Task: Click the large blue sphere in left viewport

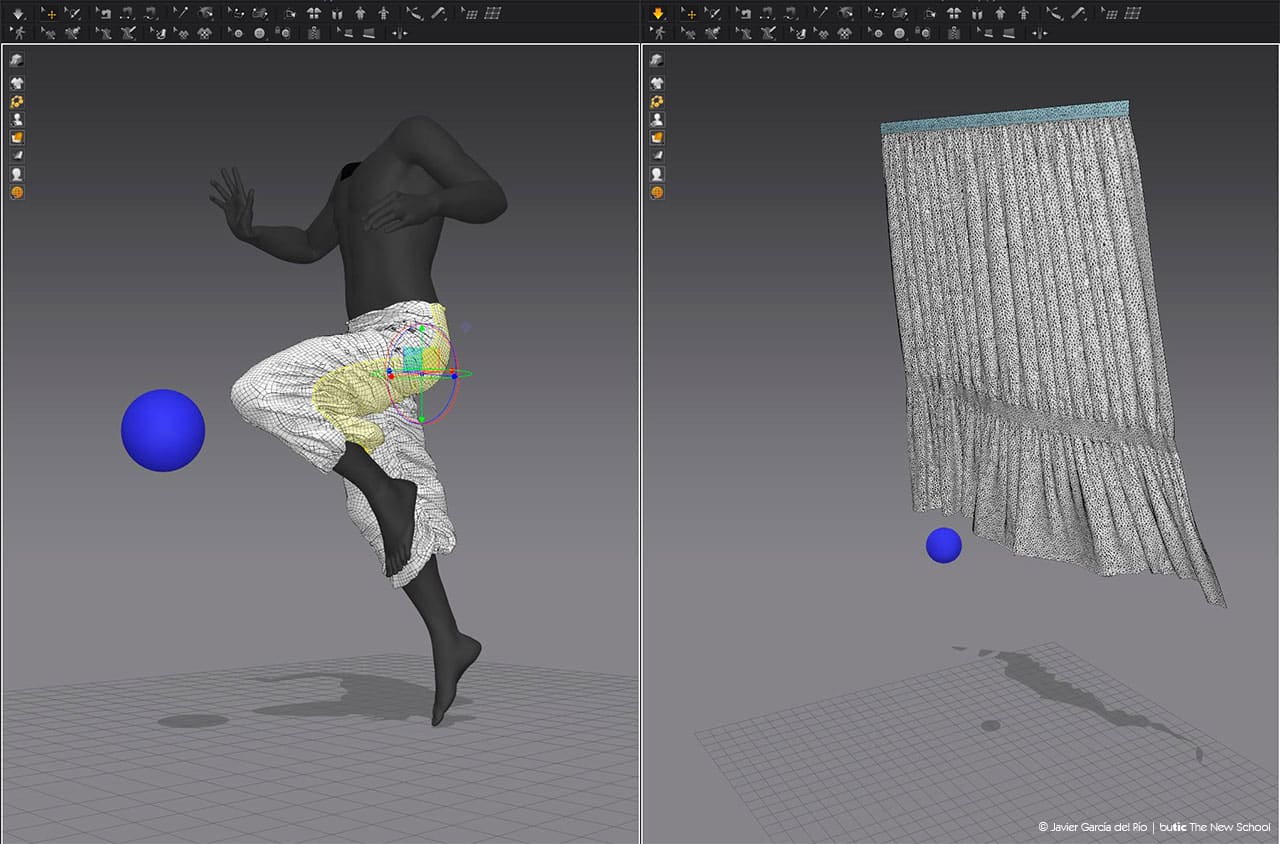Action: pyautogui.click(x=163, y=430)
